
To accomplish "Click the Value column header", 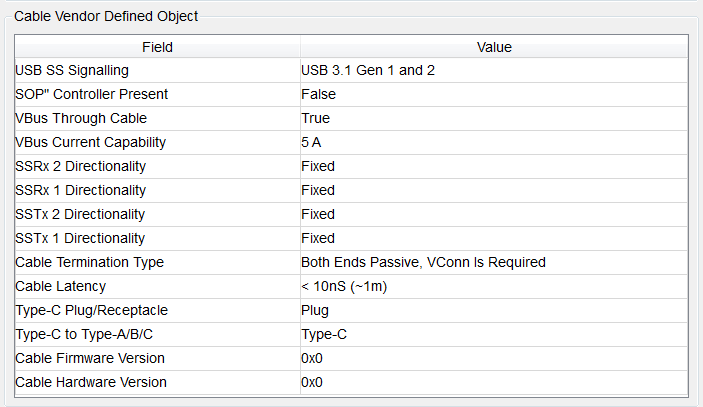I will point(493,47).
